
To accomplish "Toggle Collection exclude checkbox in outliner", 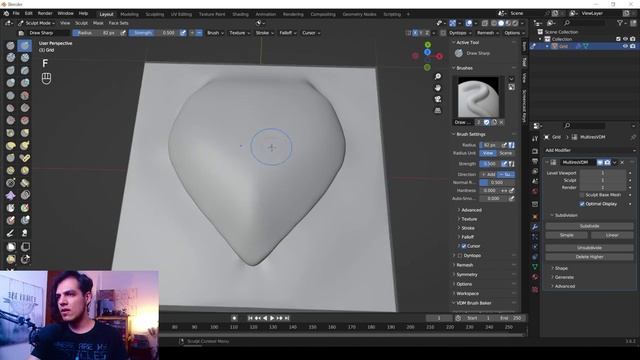I will pos(618,39).
